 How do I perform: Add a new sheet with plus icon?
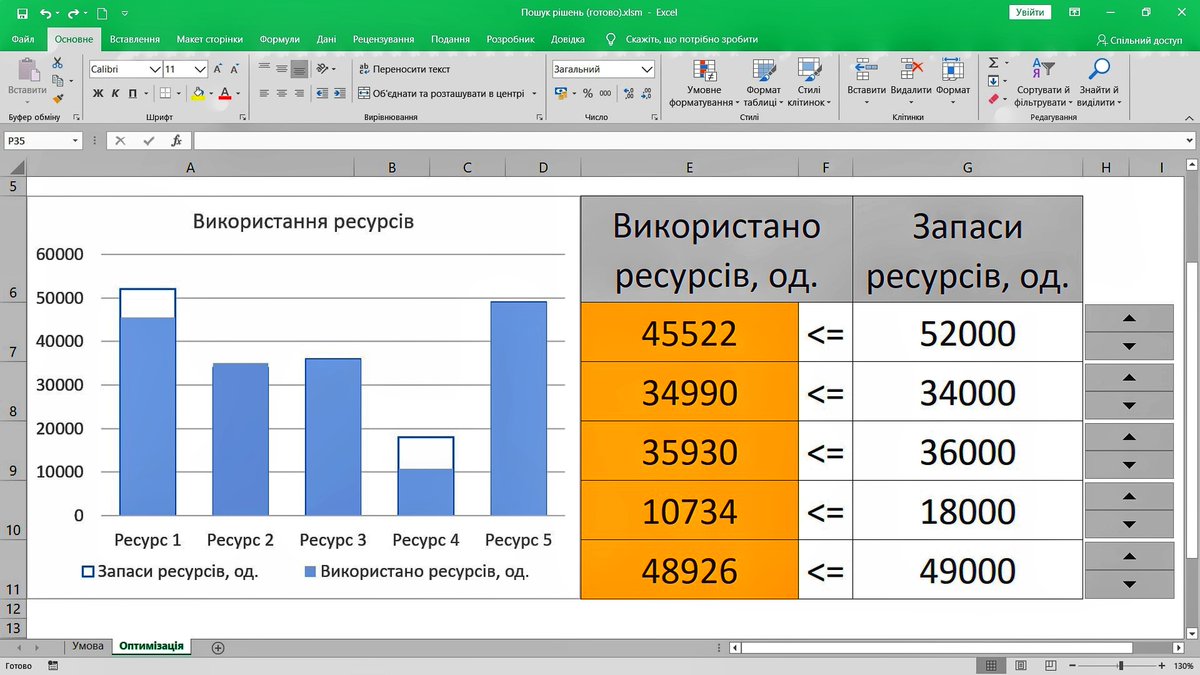point(218,647)
